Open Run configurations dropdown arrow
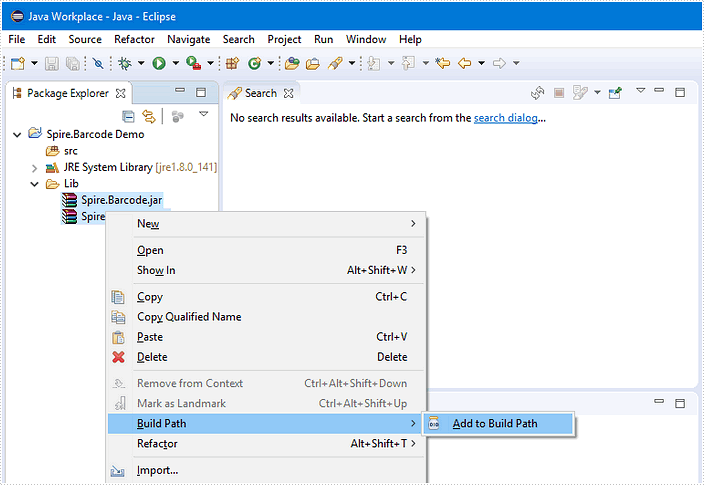704x485 pixels. [176, 63]
